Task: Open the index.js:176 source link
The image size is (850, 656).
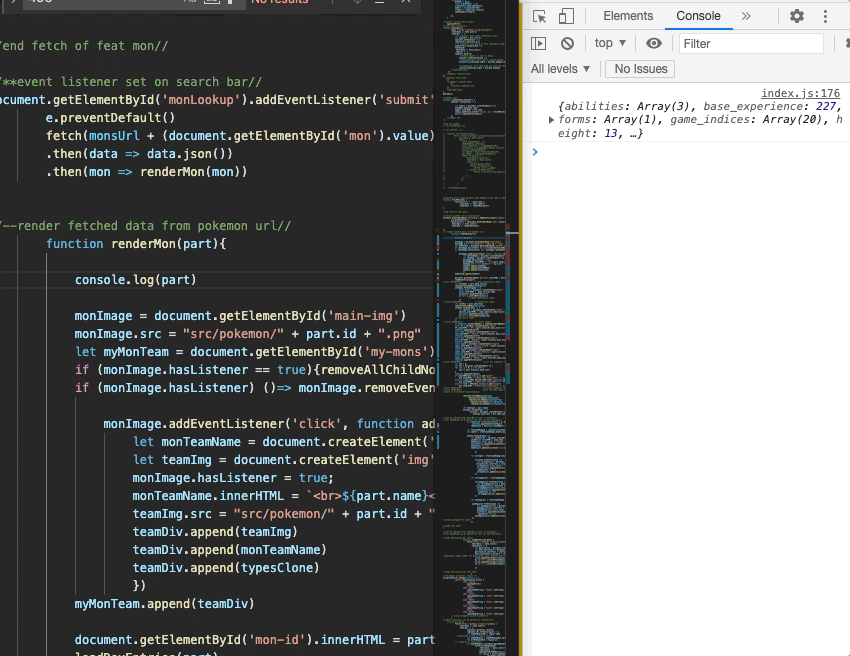Action: [800, 93]
